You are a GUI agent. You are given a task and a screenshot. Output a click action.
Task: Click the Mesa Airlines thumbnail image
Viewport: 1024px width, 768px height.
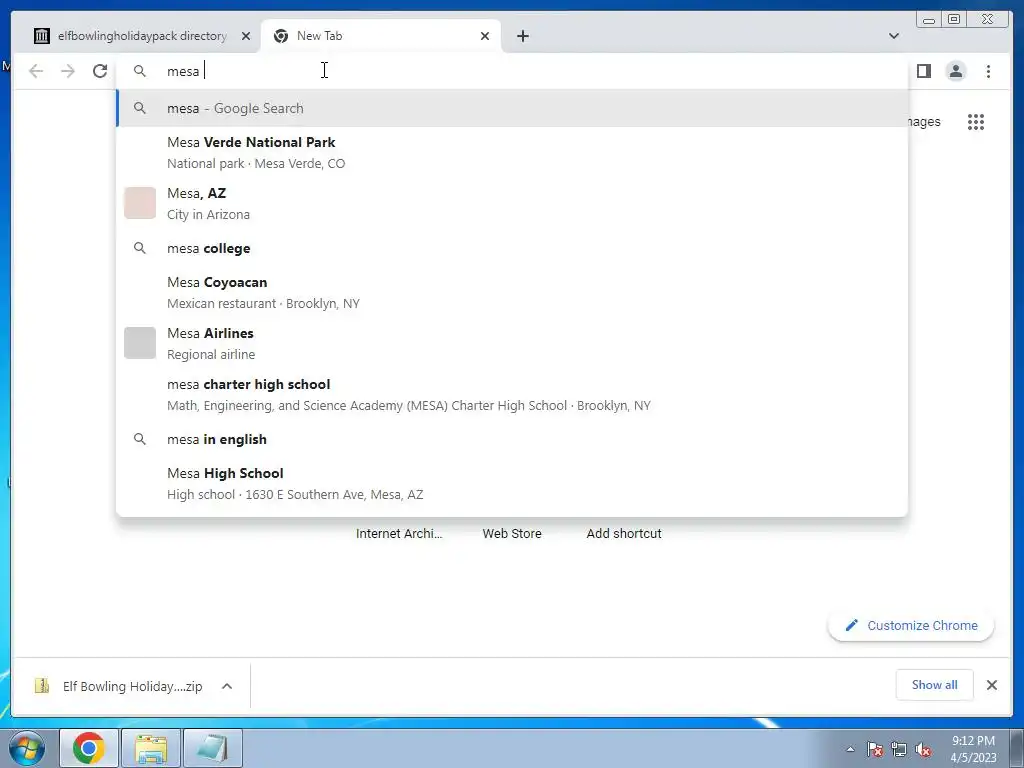[140, 343]
